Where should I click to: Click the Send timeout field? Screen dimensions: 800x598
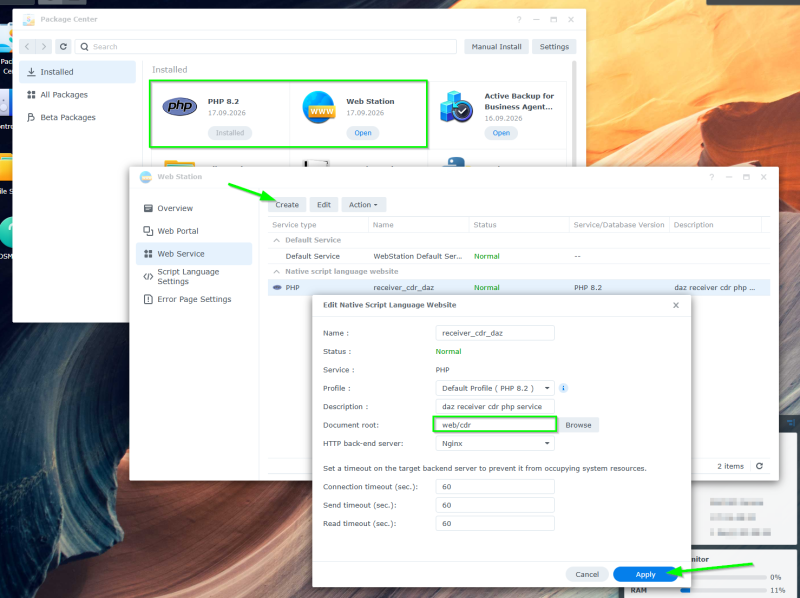point(495,505)
